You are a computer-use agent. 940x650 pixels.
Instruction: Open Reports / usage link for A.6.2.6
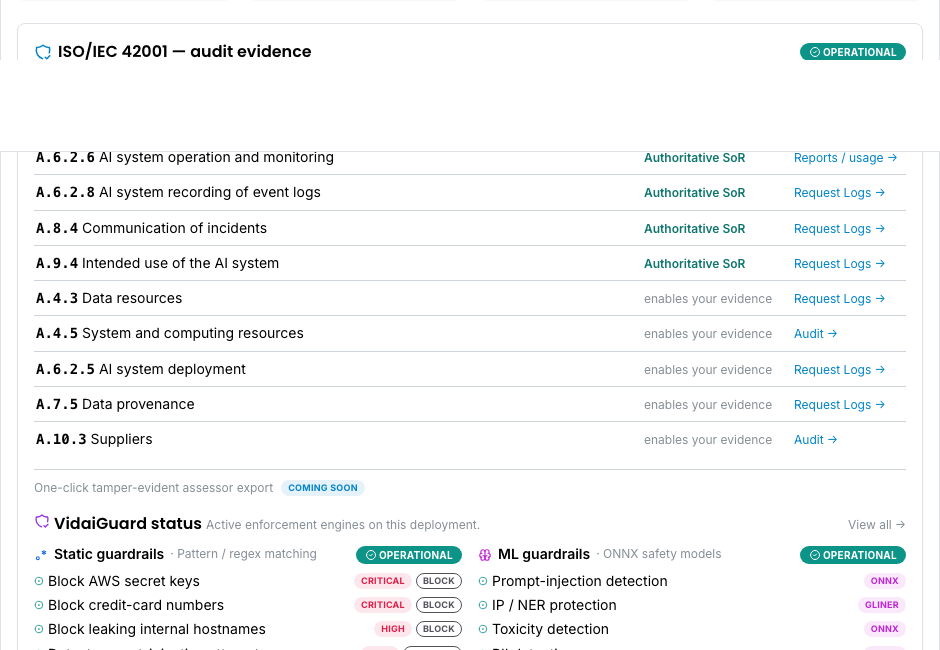pyautogui.click(x=845, y=158)
